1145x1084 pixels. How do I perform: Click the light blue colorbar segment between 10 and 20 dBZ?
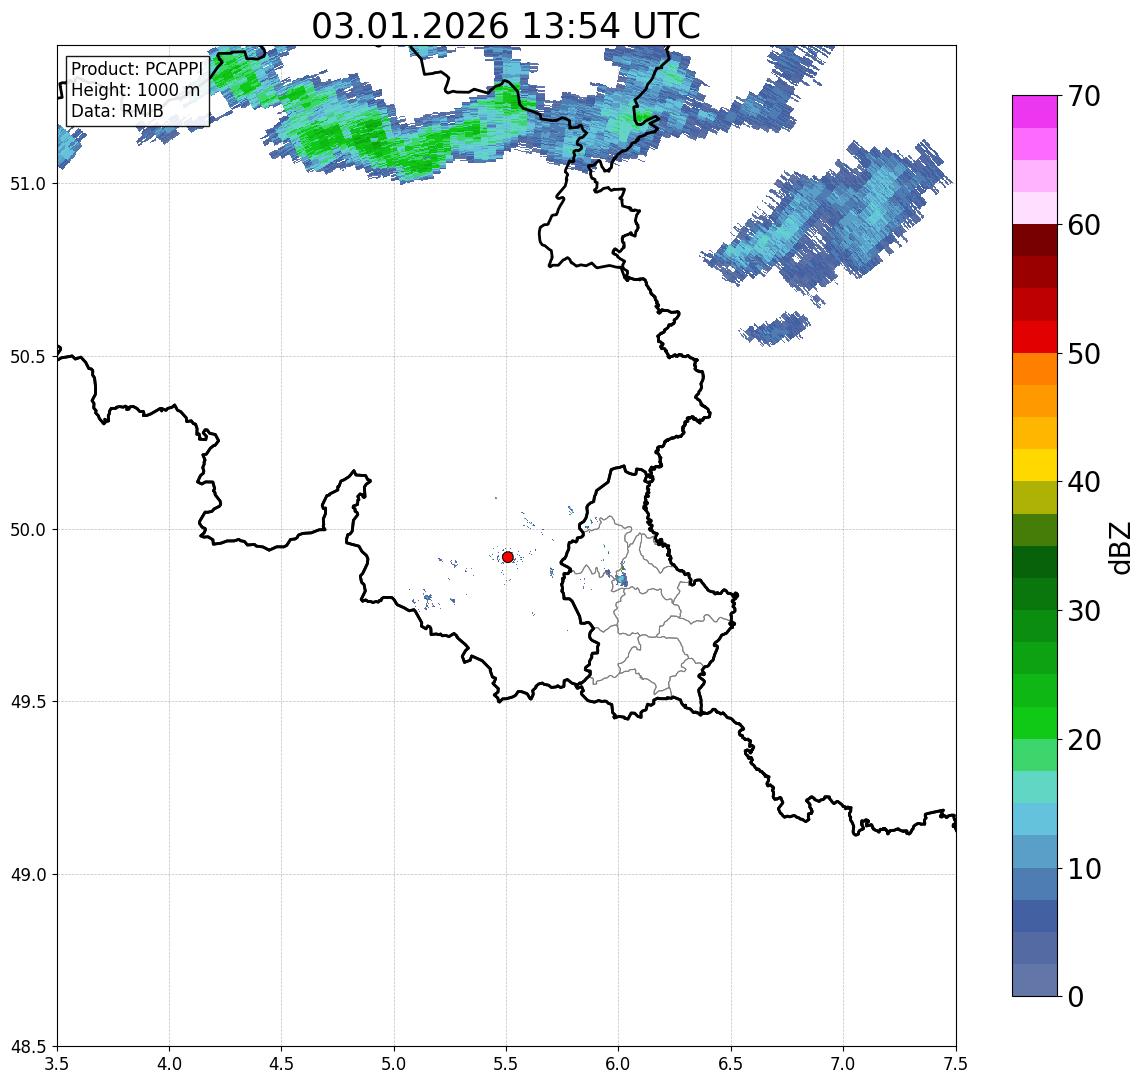1035,819
